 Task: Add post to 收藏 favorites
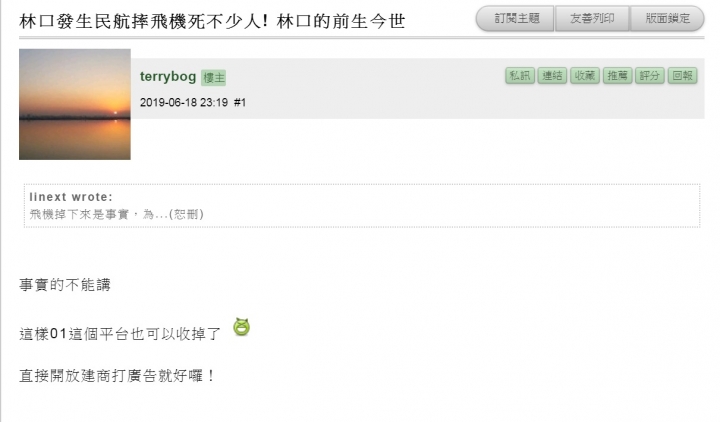585,75
